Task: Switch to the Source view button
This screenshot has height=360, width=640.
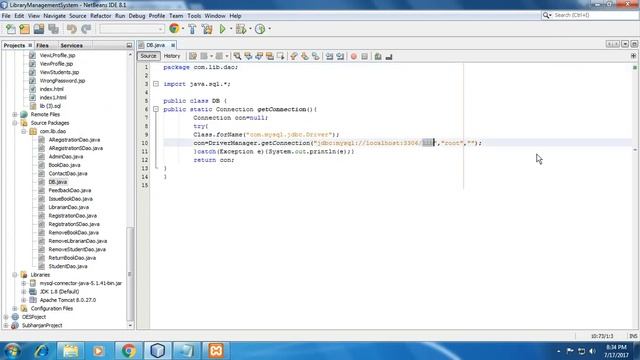Action: 148,56
